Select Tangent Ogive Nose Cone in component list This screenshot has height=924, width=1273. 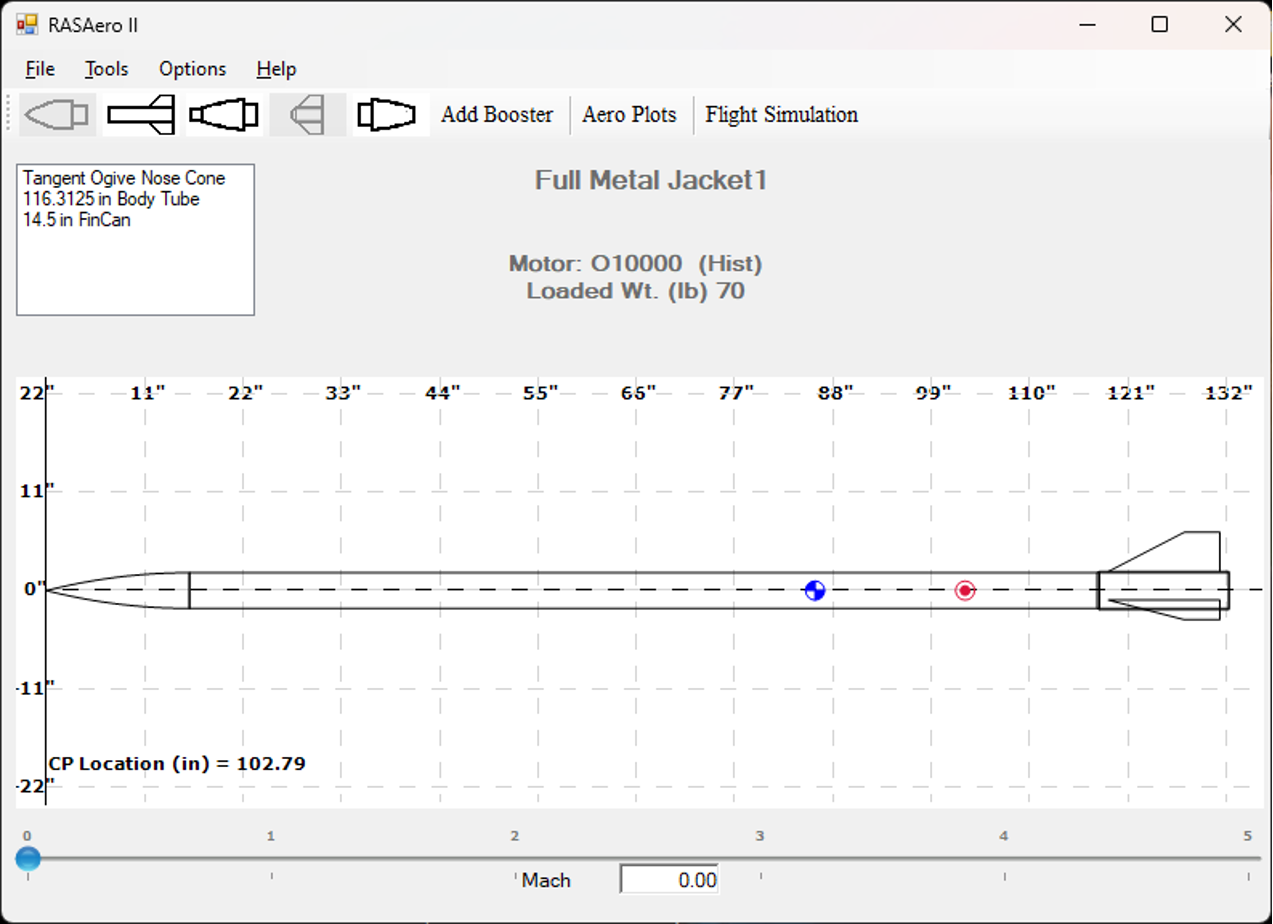click(124, 178)
